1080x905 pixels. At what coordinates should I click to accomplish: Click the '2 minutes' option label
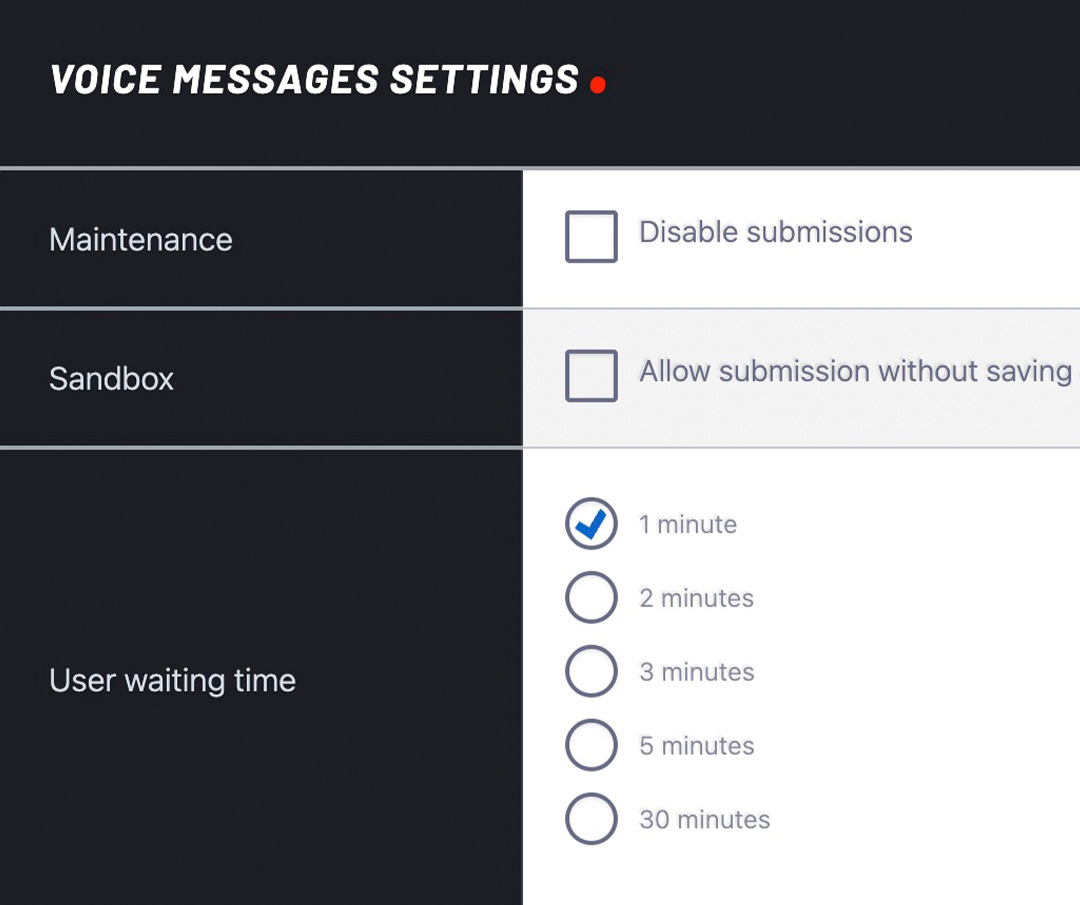coord(696,599)
